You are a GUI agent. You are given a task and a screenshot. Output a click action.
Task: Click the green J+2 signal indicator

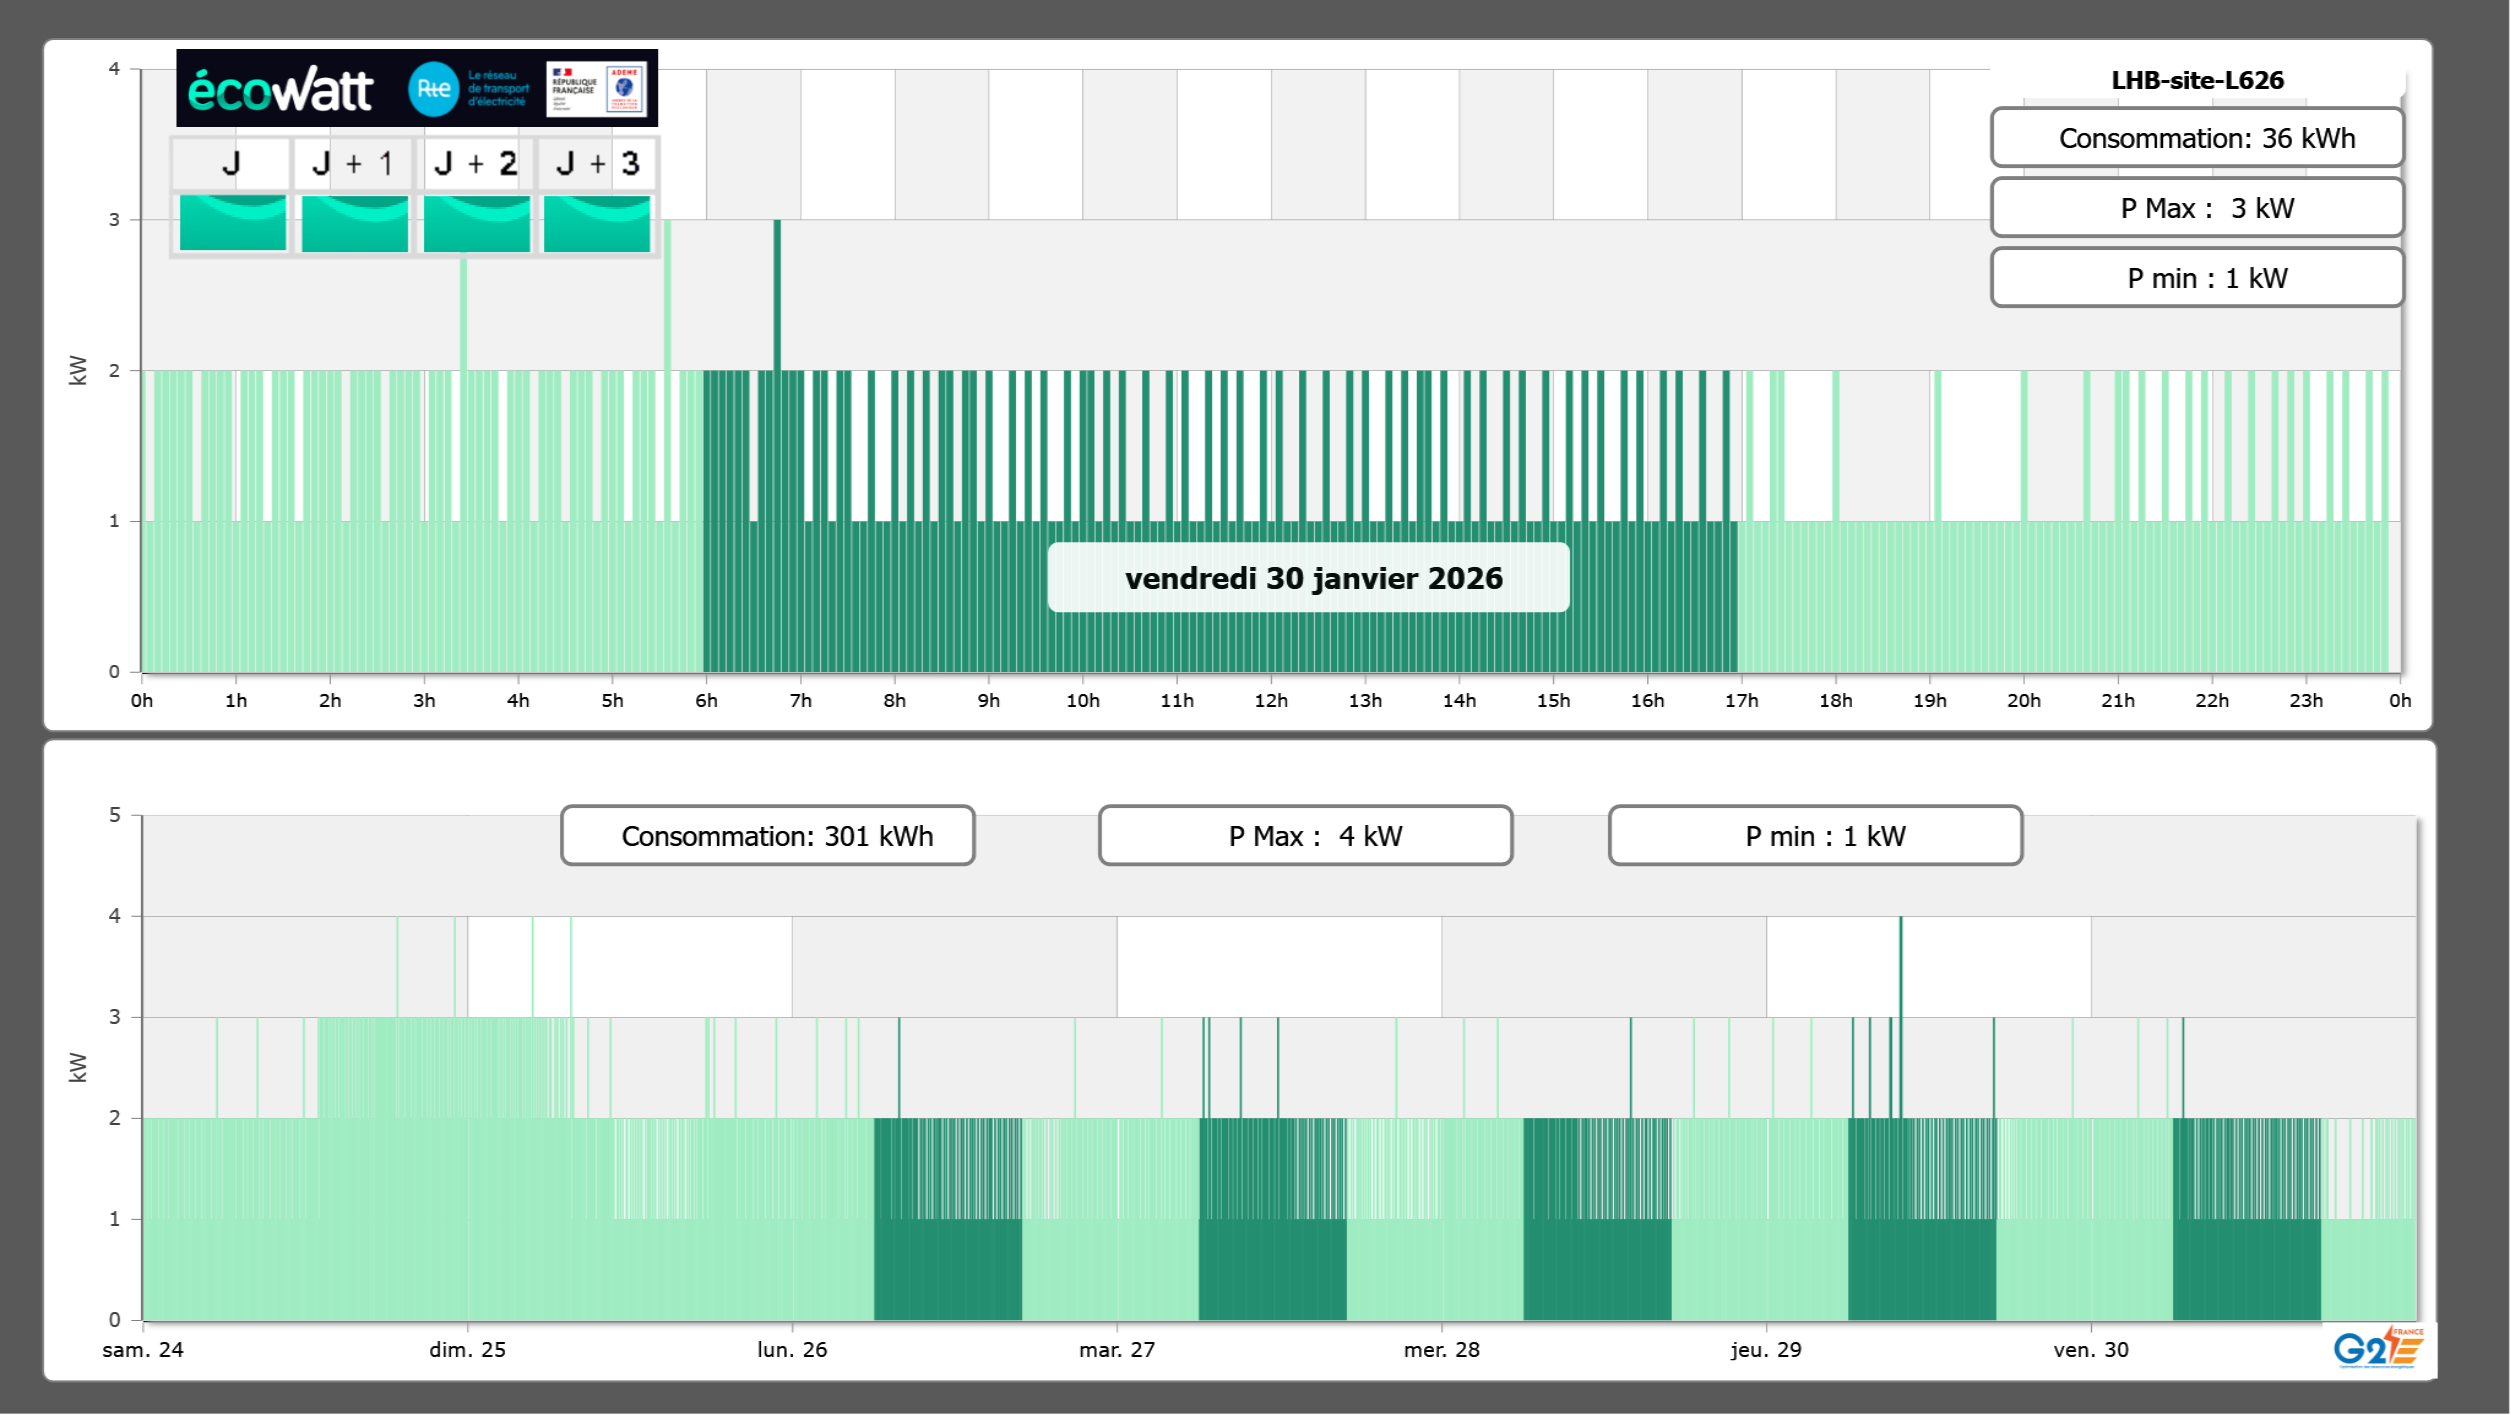[x=476, y=223]
